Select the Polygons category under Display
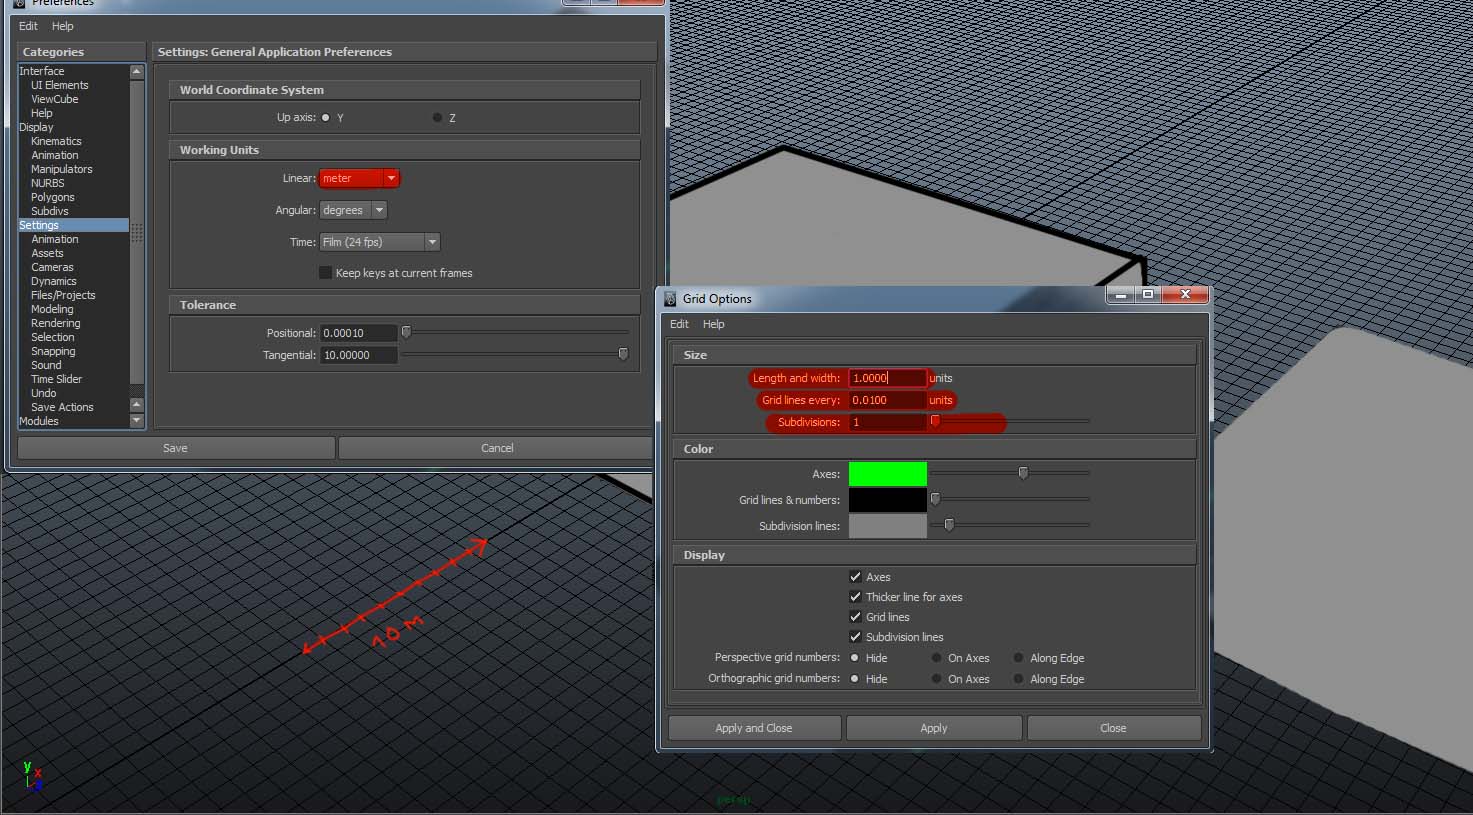 [x=52, y=197]
